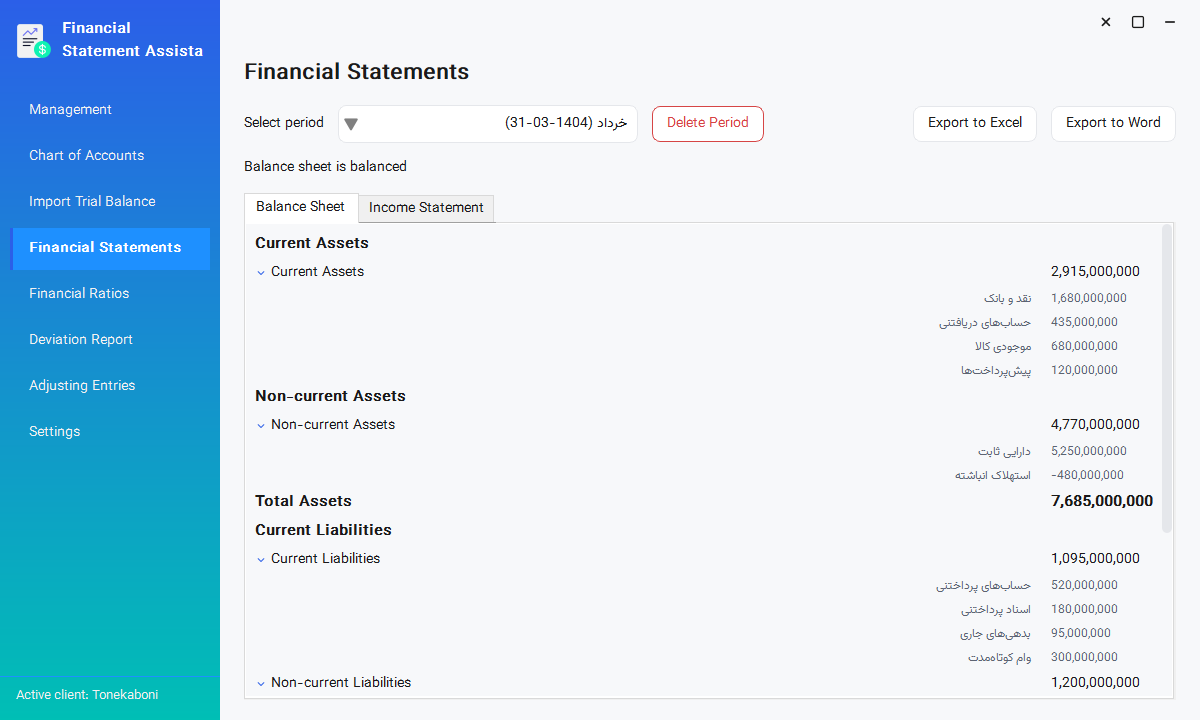This screenshot has width=1200, height=720.
Task: Click the value 300,000,000
Action: [1084, 657]
